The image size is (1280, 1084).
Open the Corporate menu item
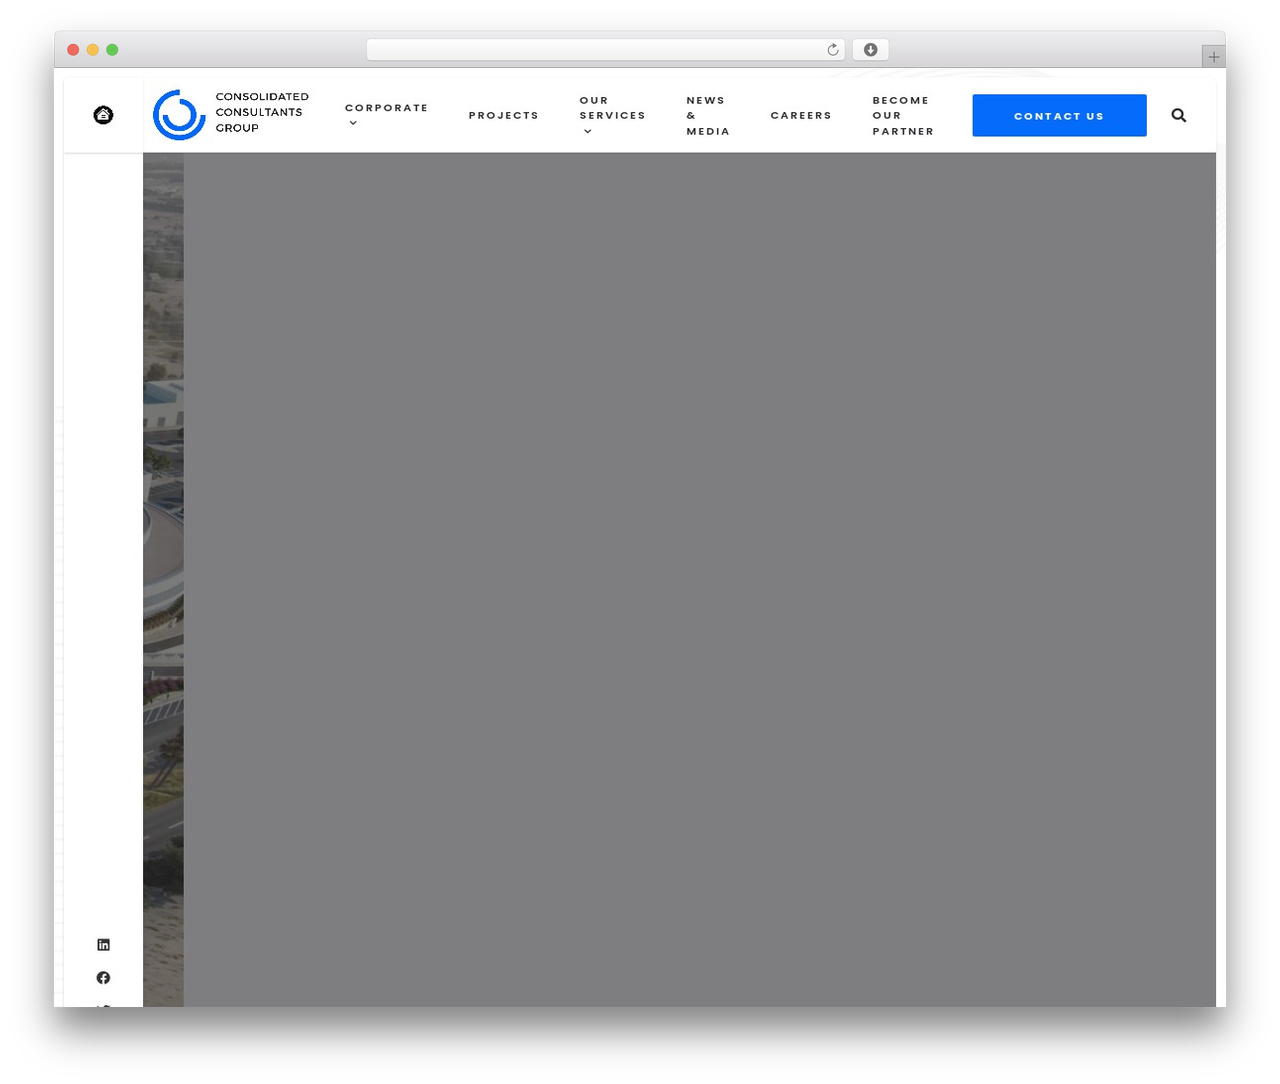pos(386,108)
